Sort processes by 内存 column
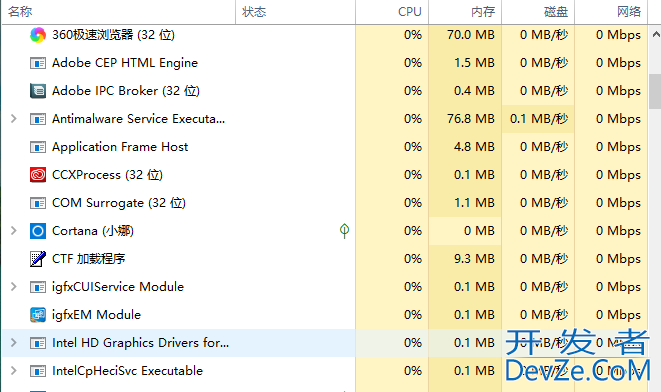Image resolution: width=661 pixels, height=392 pixels. [465, 12]
